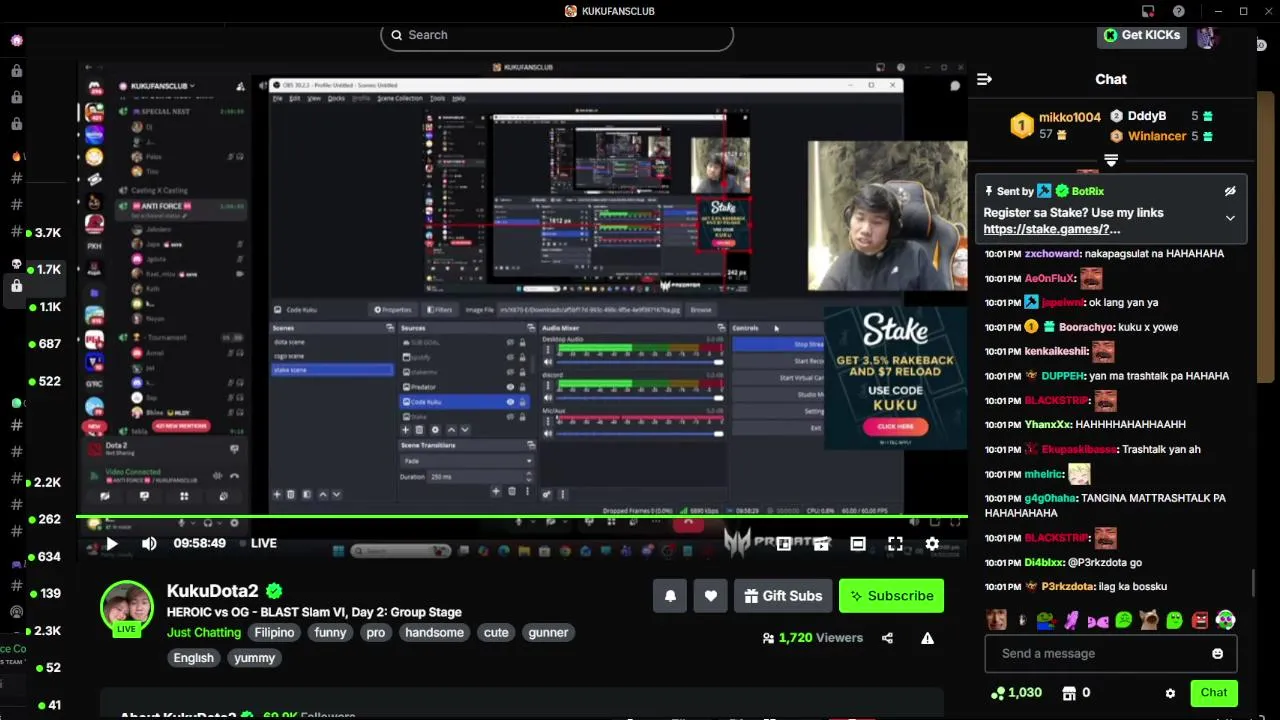Viewport: 1280px width, 720px height.
Task: Open chat settings gear icon
Action: pos(1170,693)
